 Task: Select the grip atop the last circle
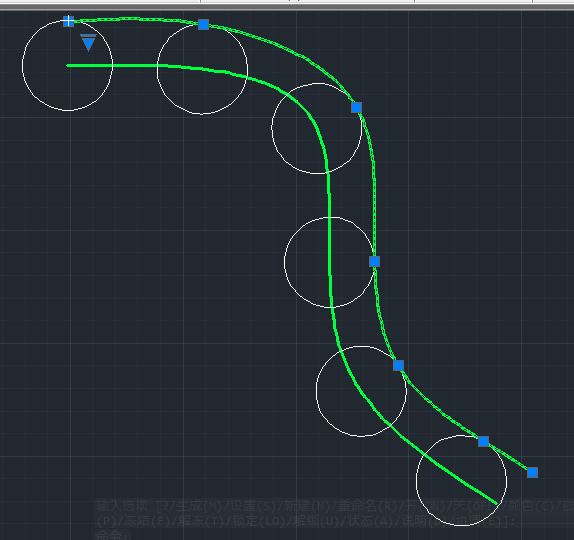tap(484, 442)
